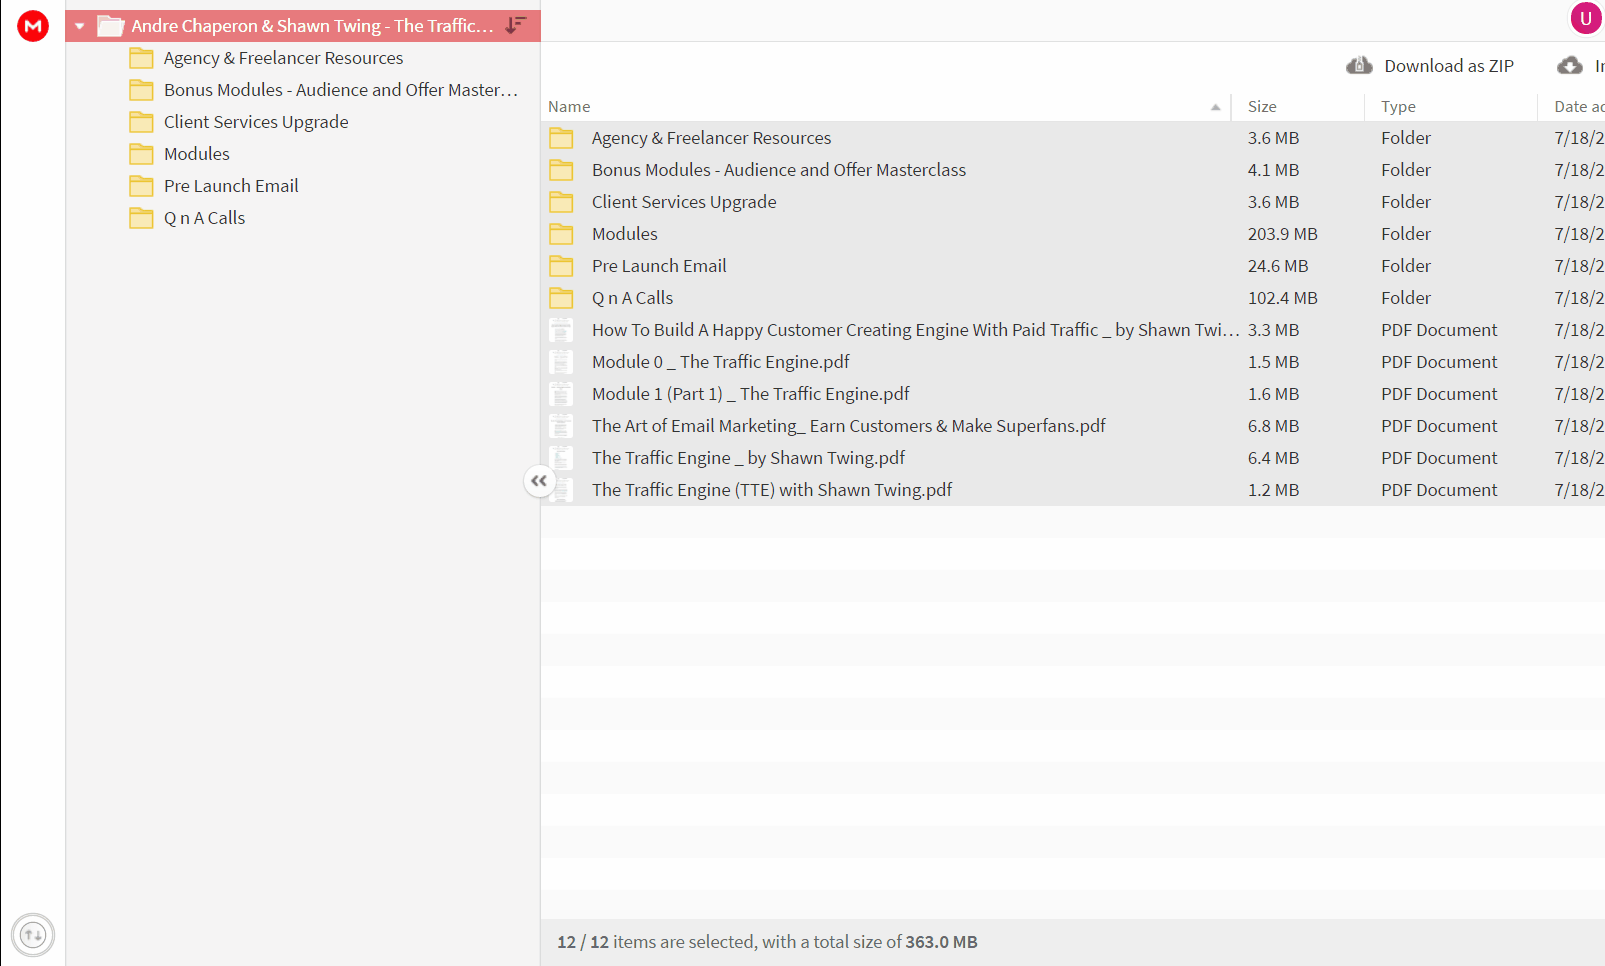
Task: Click Download as ZIP button
Action: [1430, 66]
